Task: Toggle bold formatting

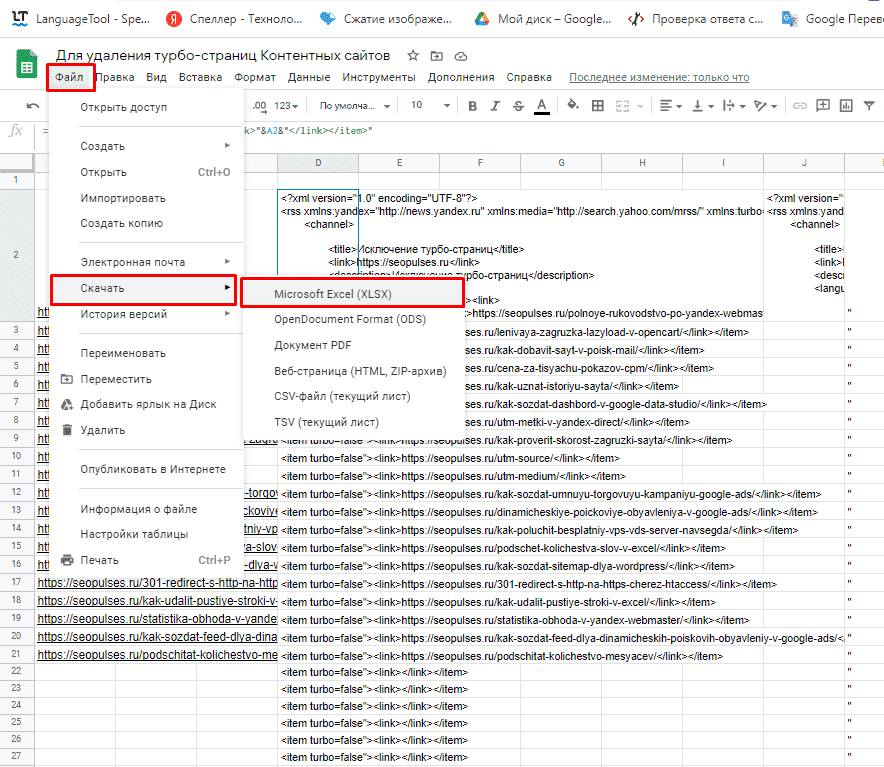Action: (x=472, y=105)
